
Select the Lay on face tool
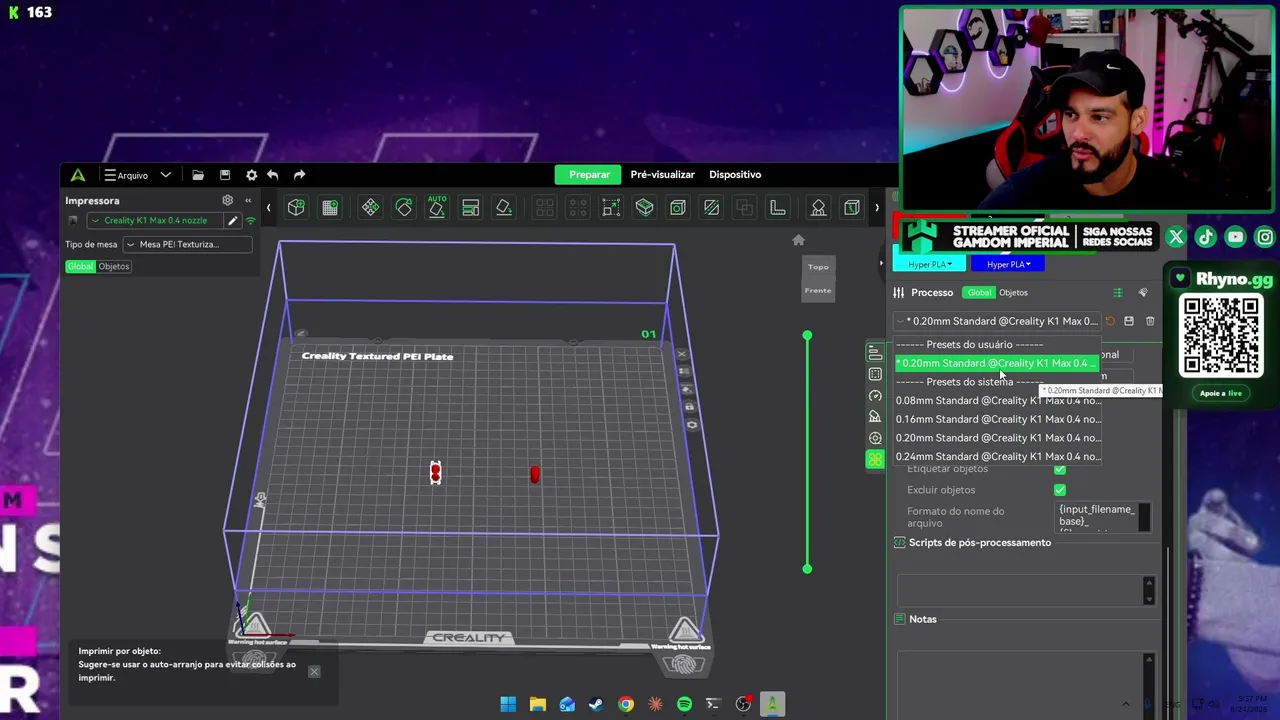[504, 207]
